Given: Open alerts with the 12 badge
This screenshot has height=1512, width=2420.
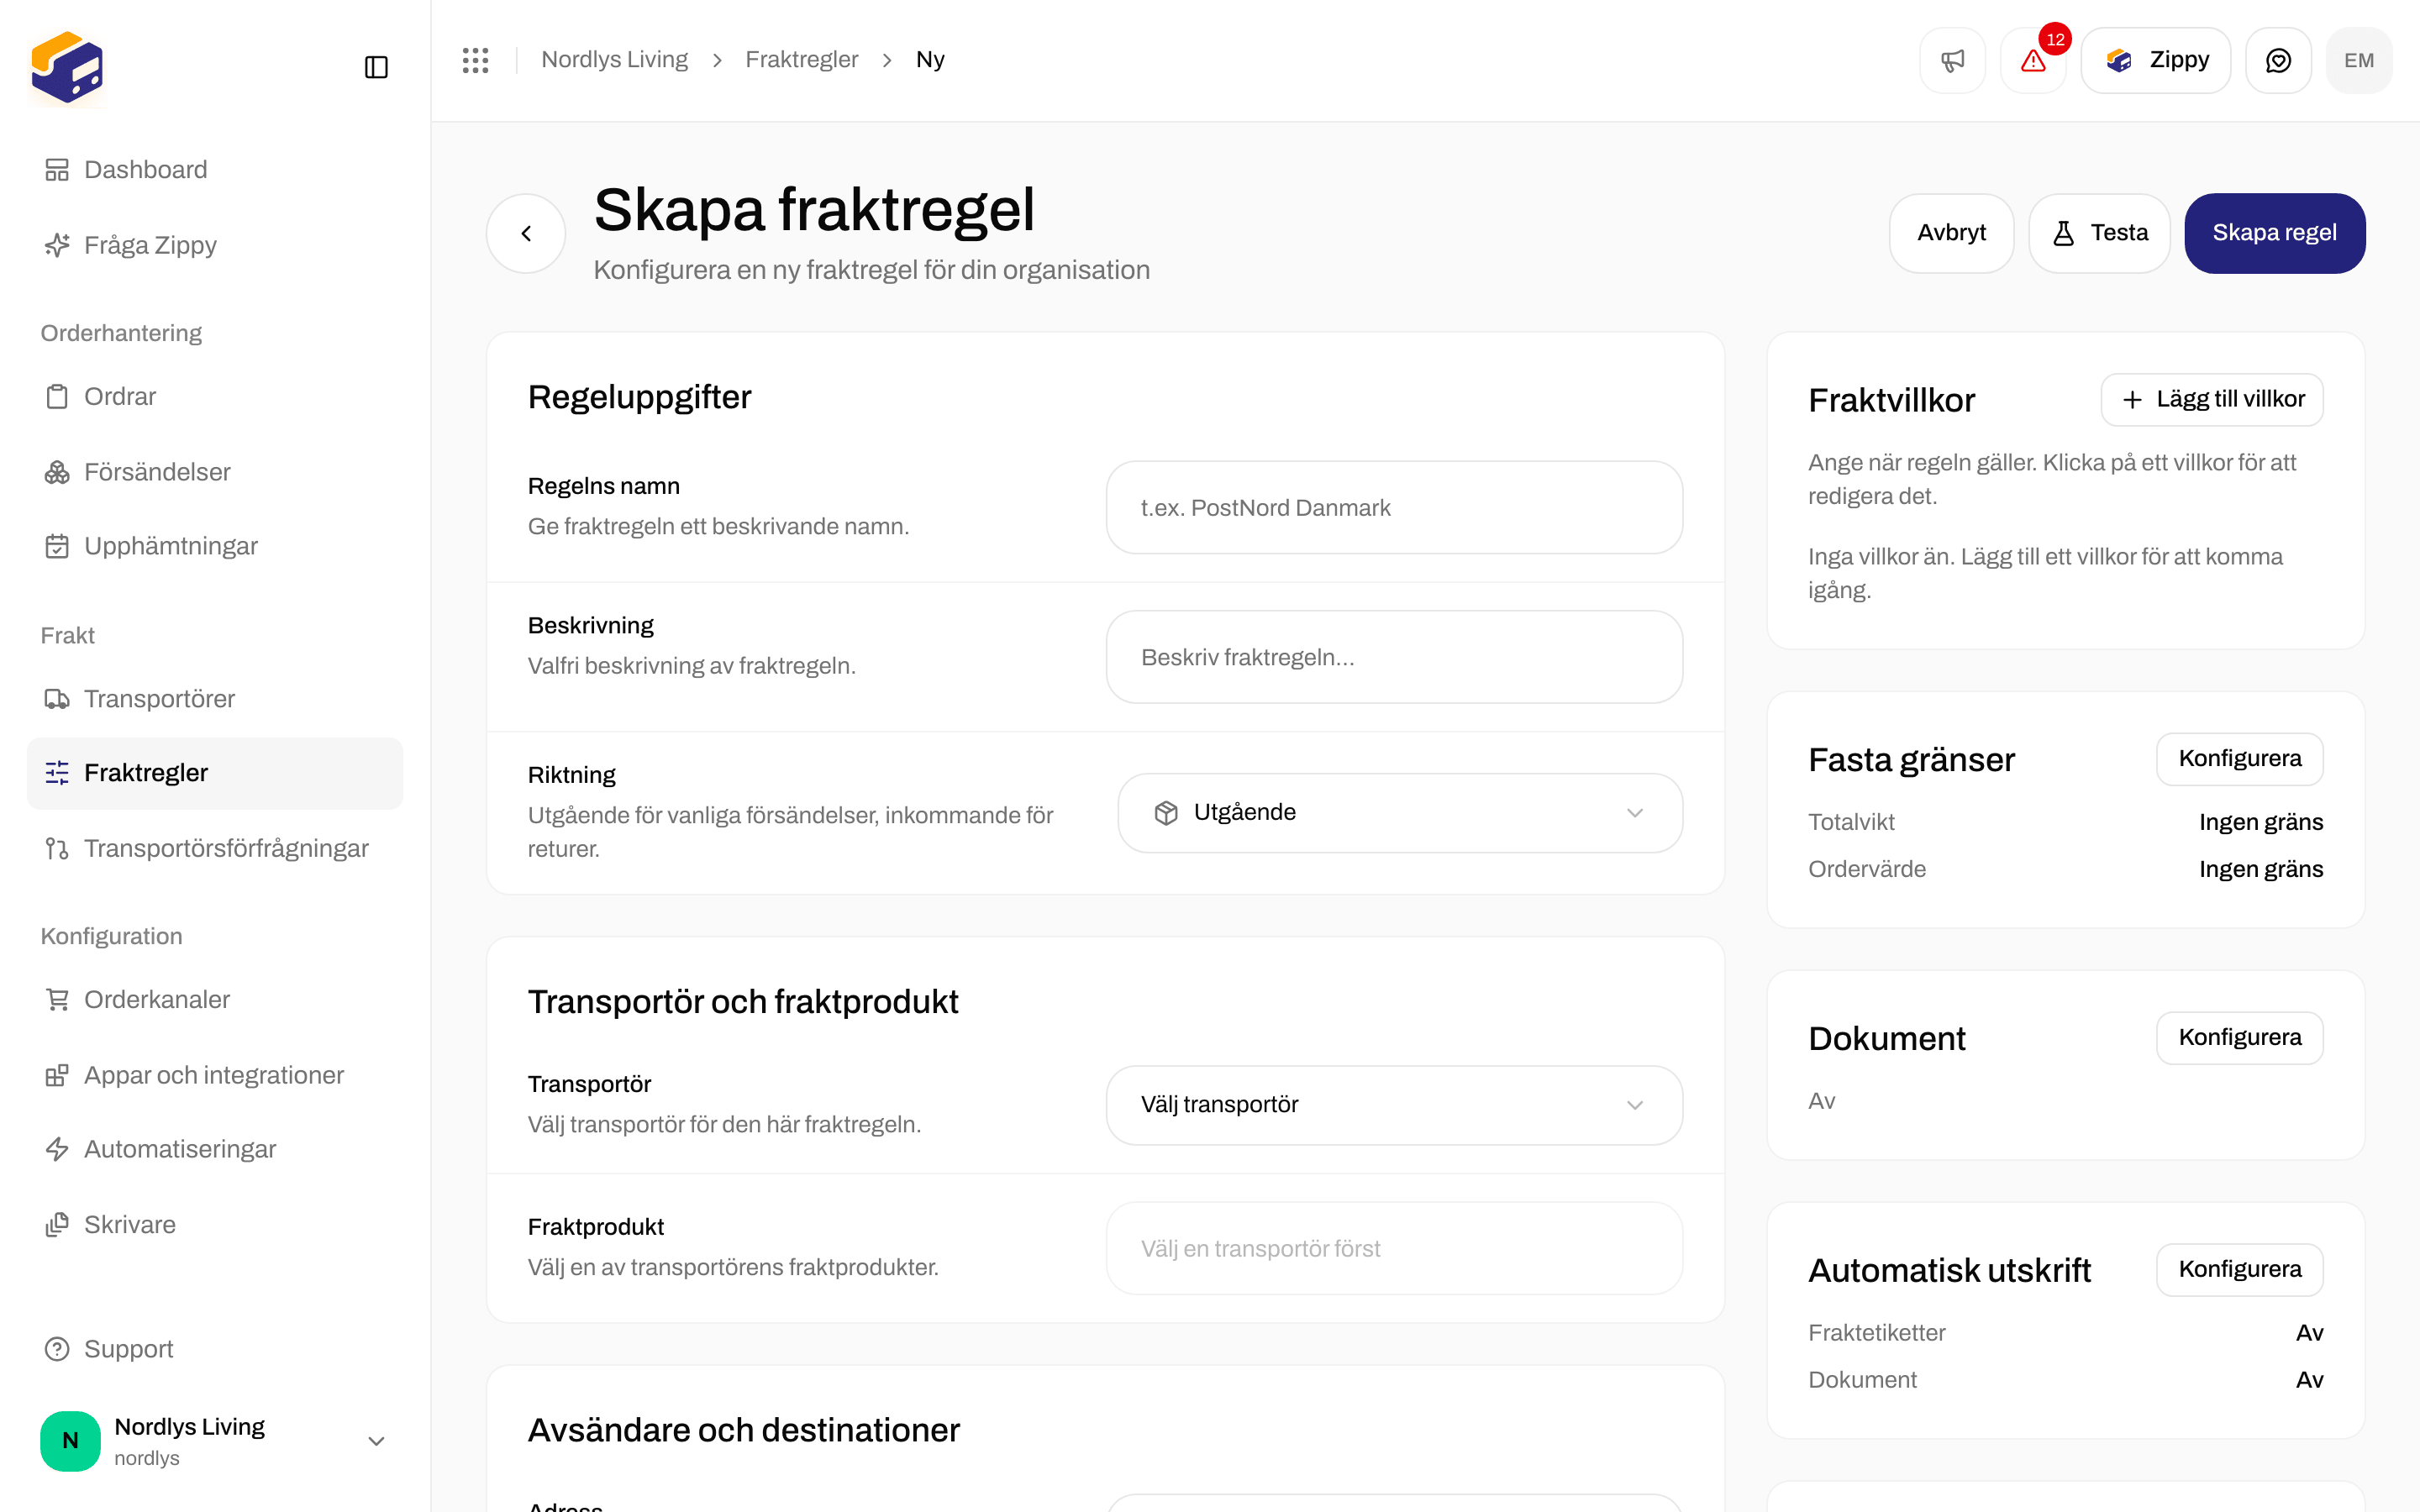Looking at the screenshot, I should coord(2033,60).
